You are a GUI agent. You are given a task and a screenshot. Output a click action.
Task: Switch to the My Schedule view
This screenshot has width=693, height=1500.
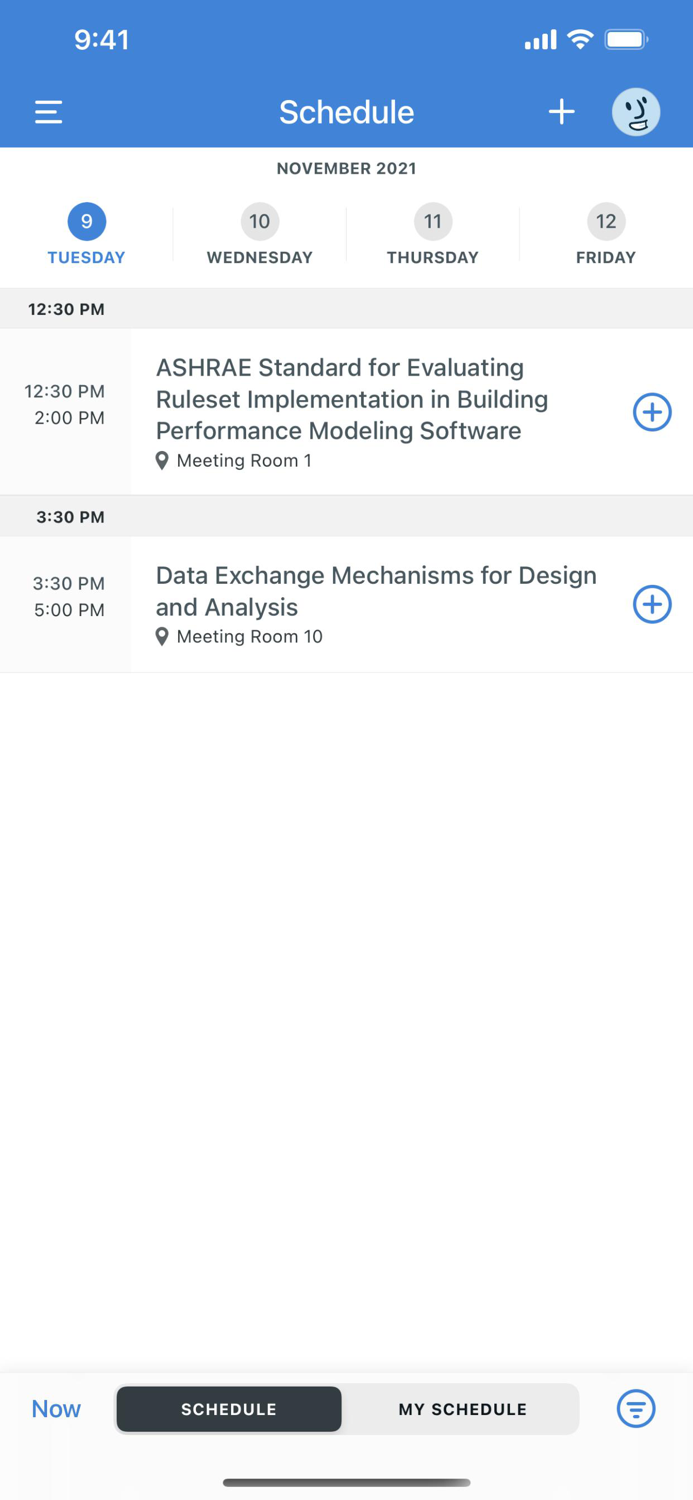pos(462,1409)
